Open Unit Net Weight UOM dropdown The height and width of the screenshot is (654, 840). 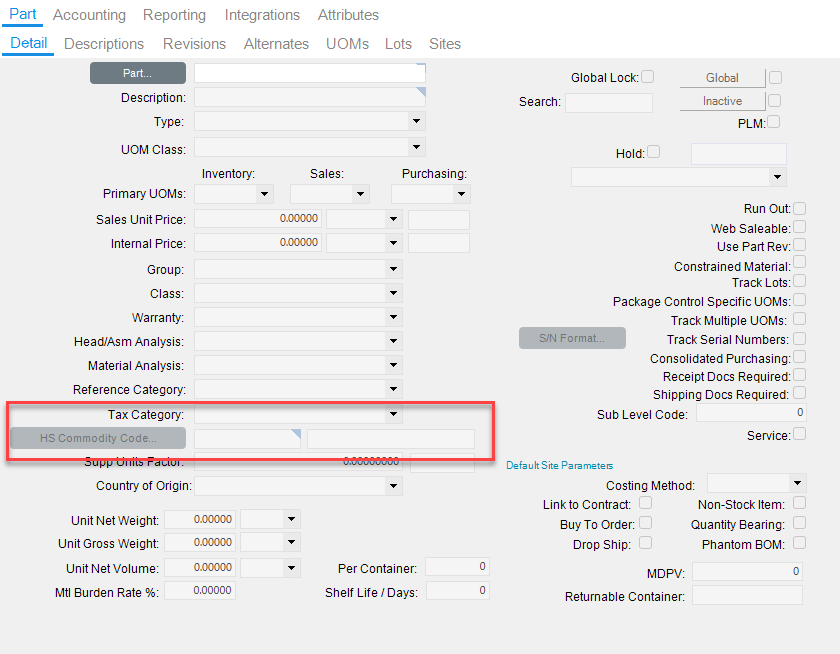(291, 519)
